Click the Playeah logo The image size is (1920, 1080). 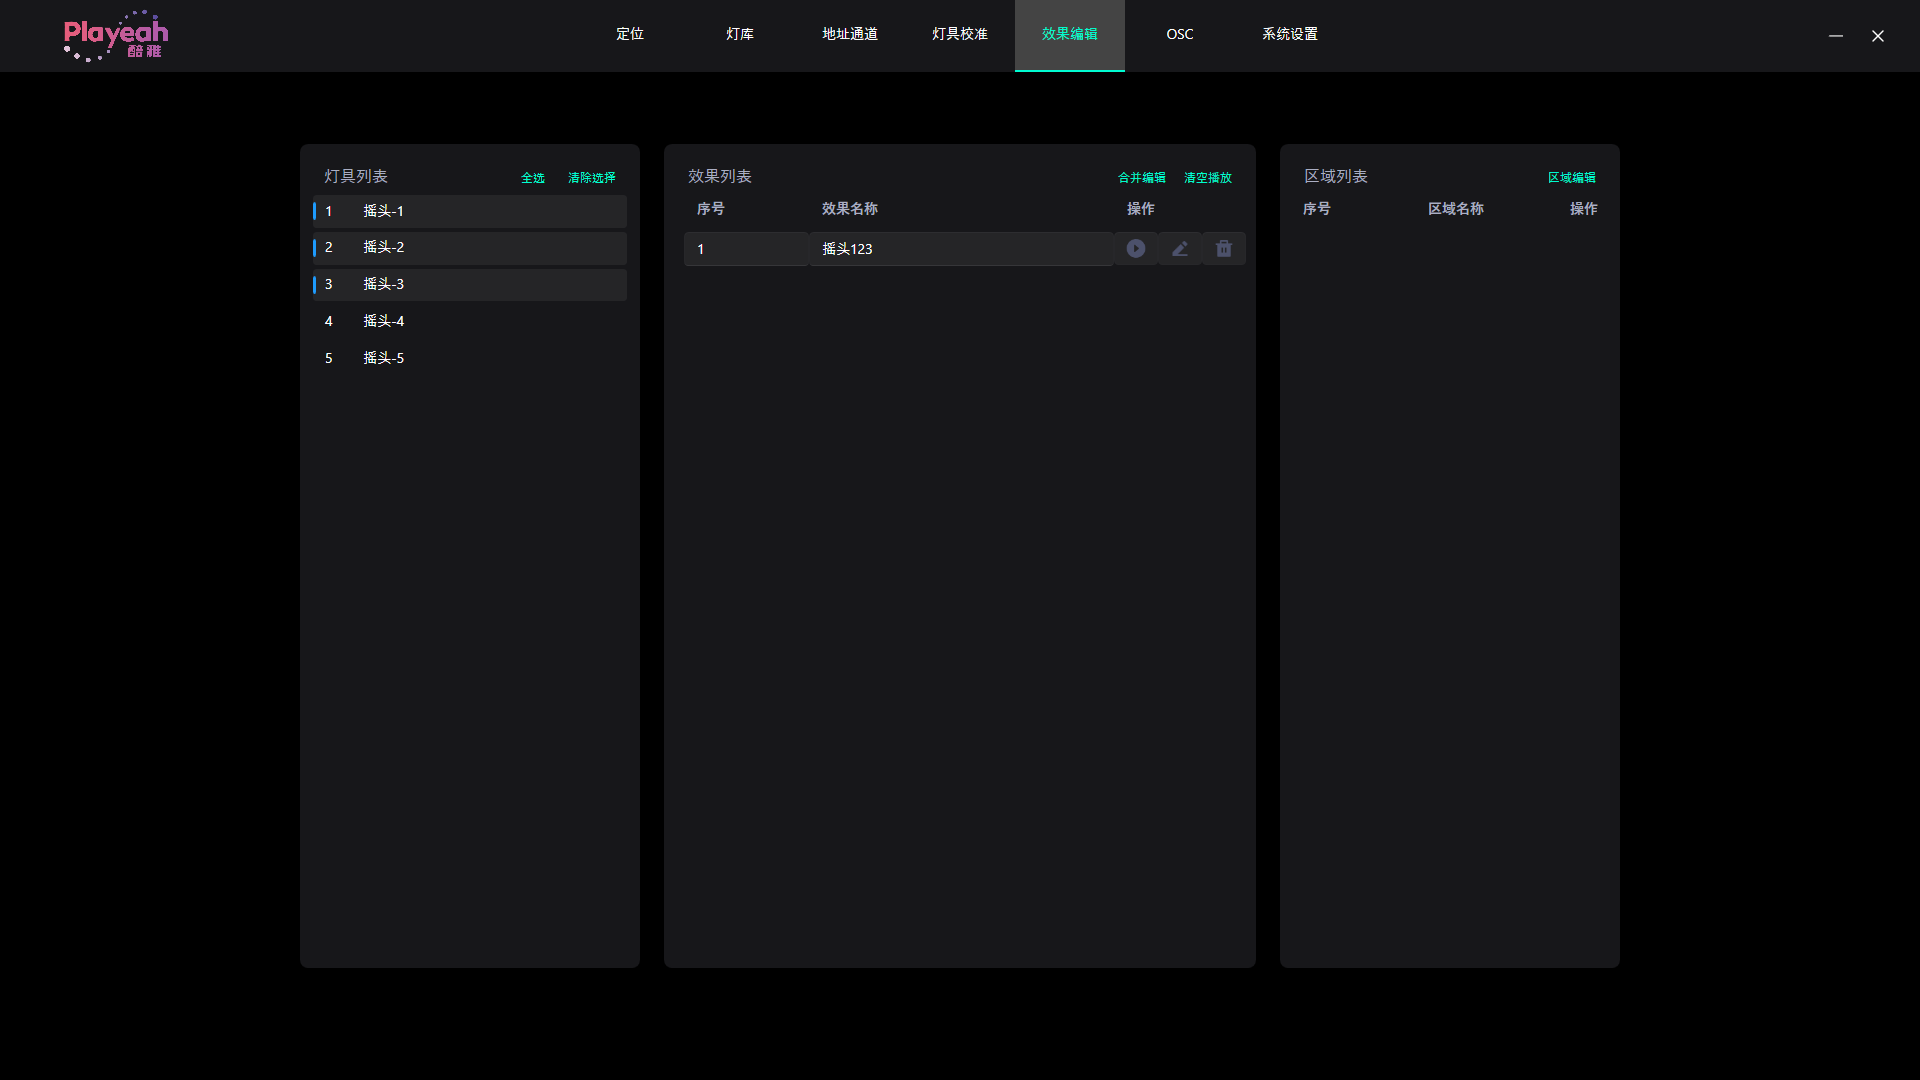pyautogui.click(x=116, y=36)
